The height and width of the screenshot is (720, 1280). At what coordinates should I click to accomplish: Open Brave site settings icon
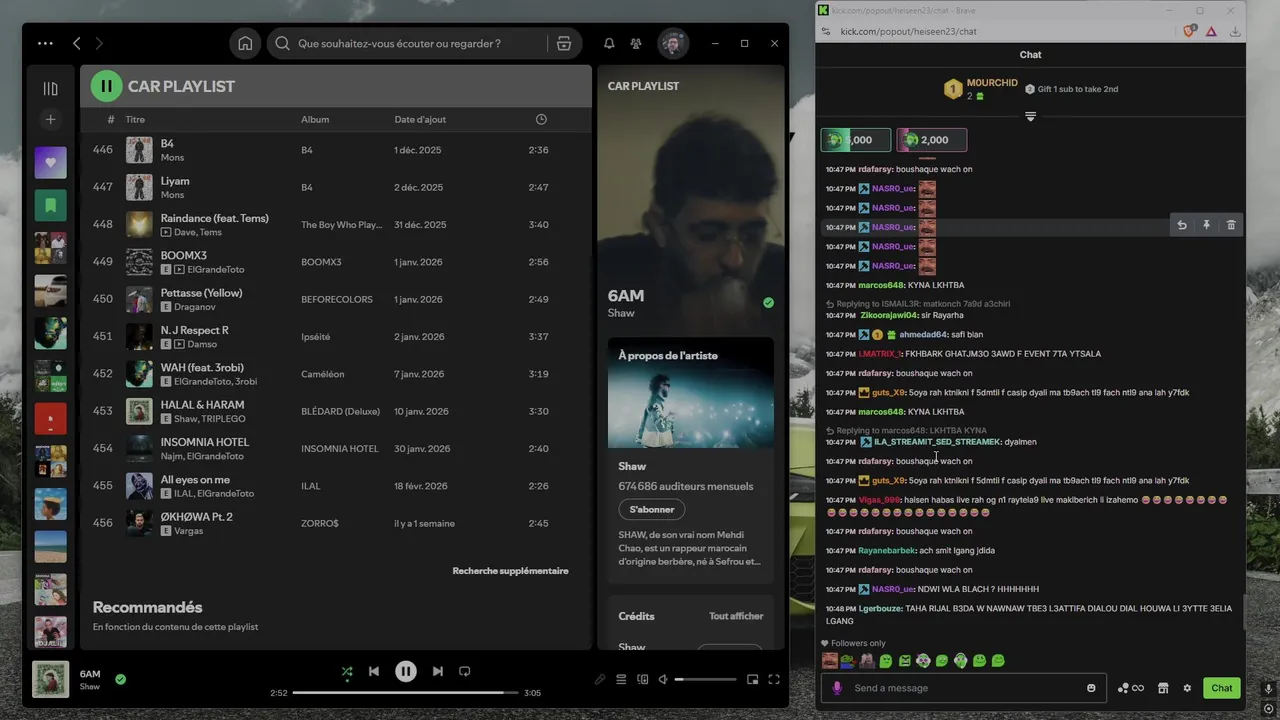825,31
